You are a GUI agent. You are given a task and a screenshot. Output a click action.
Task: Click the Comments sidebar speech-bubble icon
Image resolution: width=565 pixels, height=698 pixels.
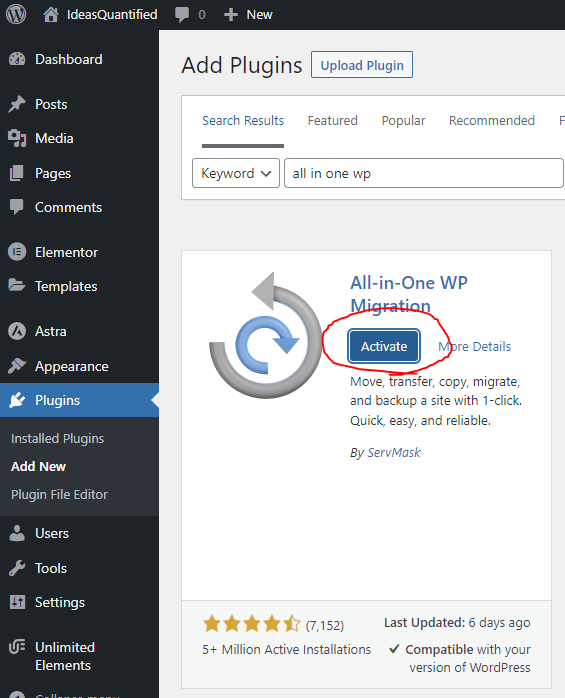(x=17, y=207)
